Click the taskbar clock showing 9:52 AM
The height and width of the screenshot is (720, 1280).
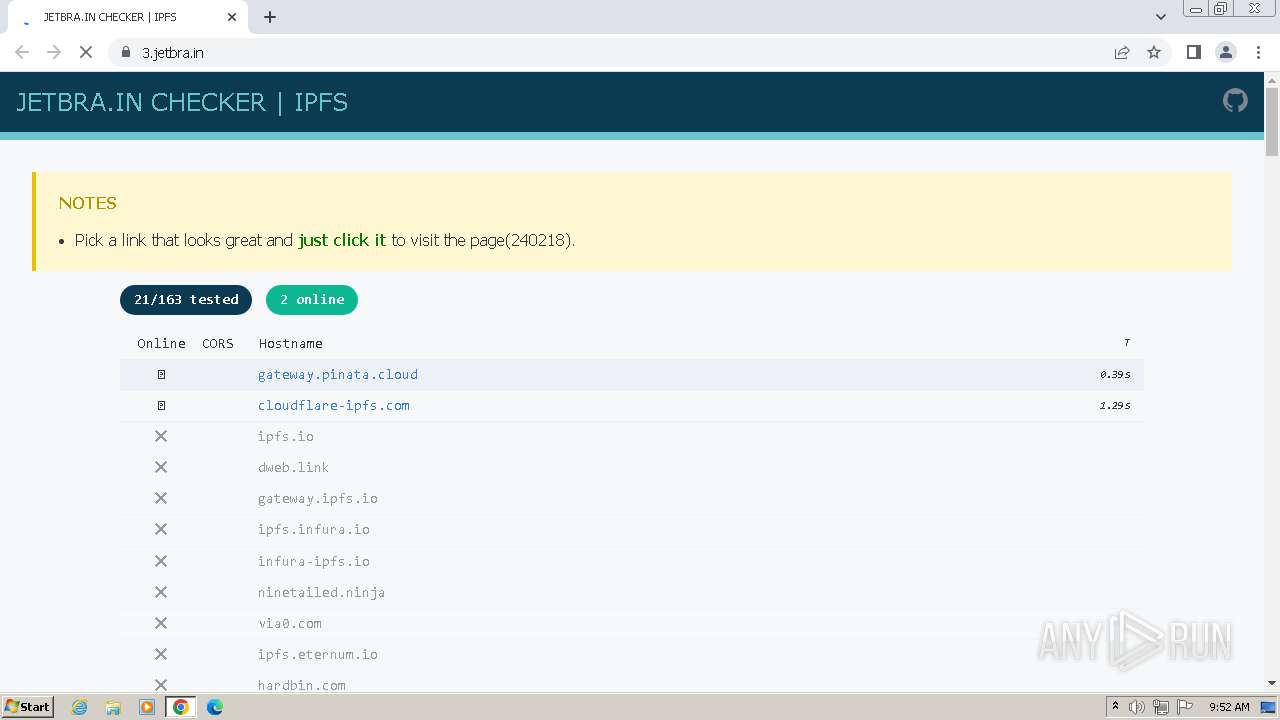(x=1229, y=707)
